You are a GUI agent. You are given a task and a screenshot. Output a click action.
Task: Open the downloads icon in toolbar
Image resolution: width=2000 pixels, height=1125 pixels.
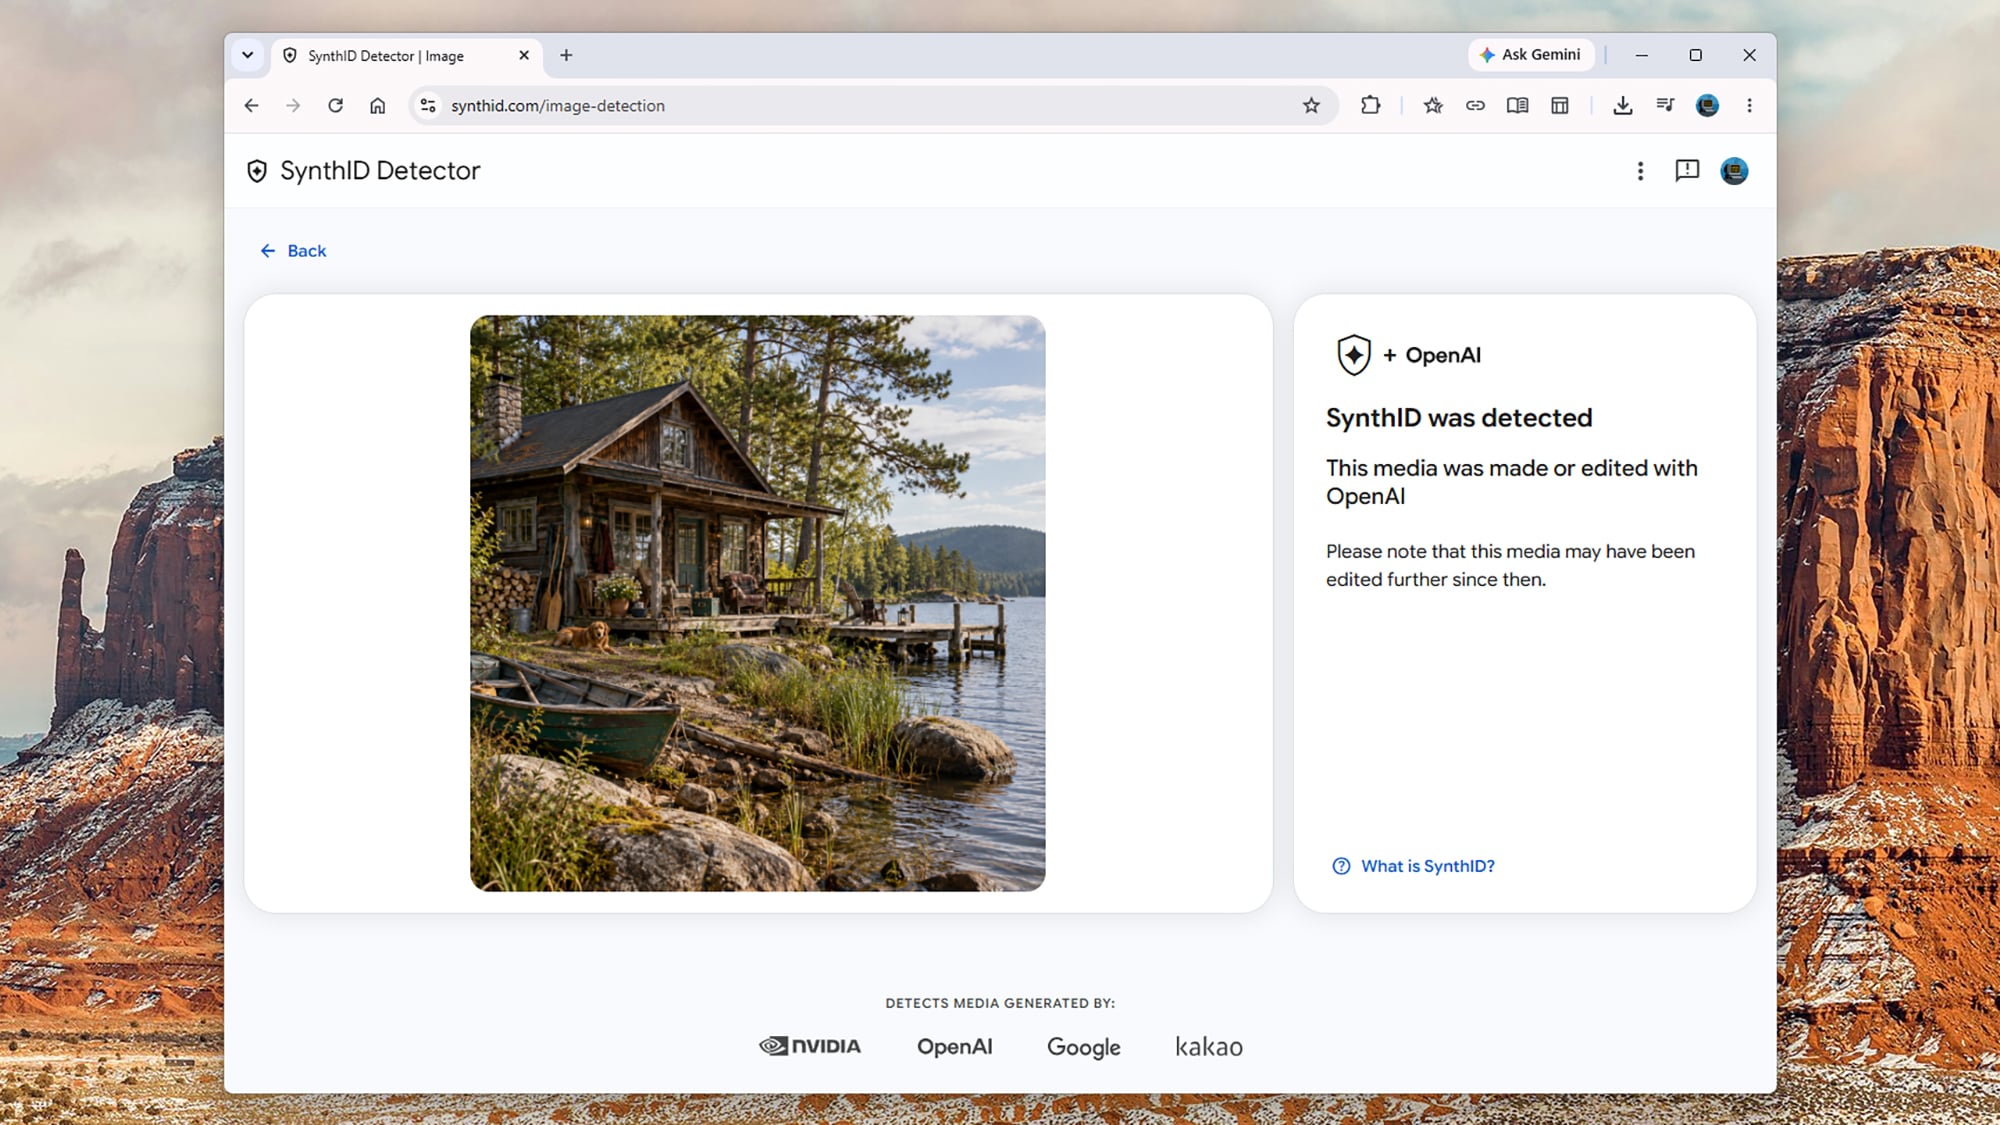point(1622,105)
